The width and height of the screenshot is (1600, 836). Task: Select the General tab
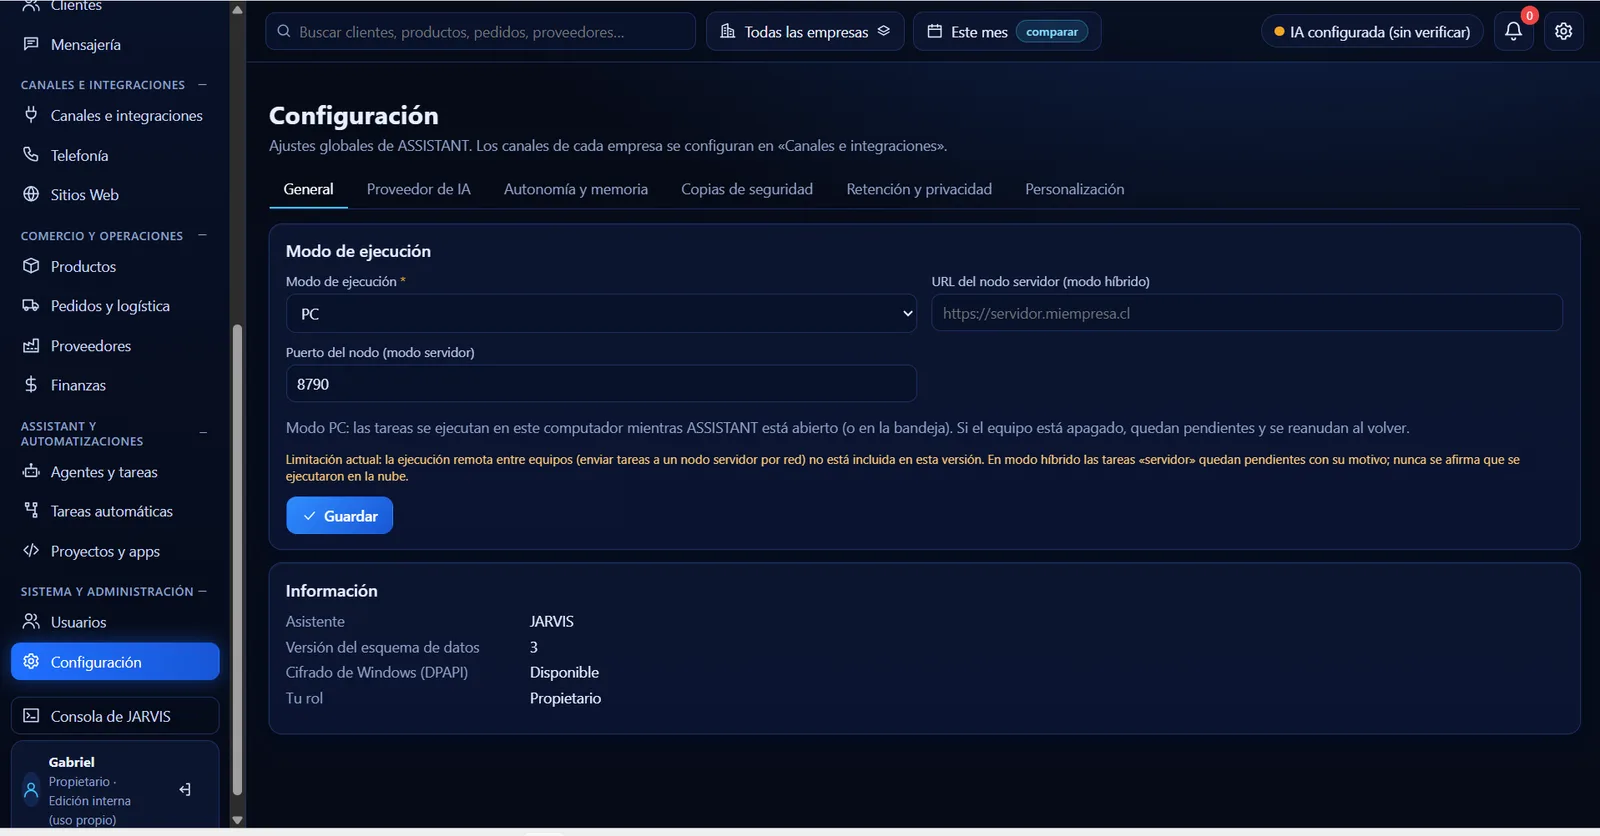pos(308,189)
